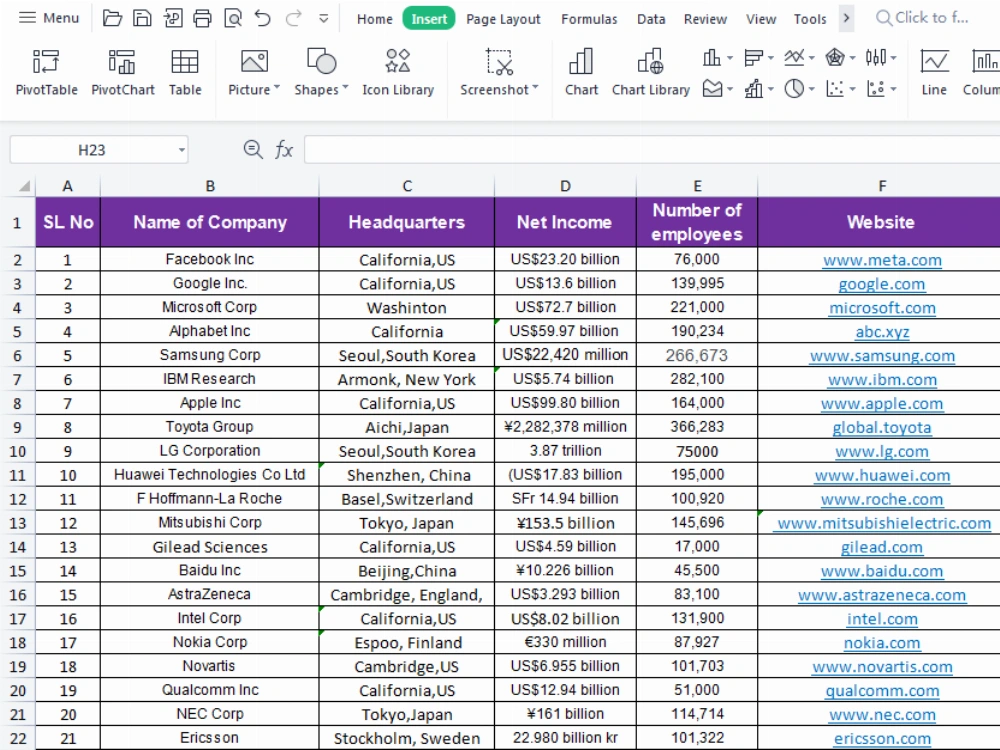Open the Data tab

tap(651, 19)
